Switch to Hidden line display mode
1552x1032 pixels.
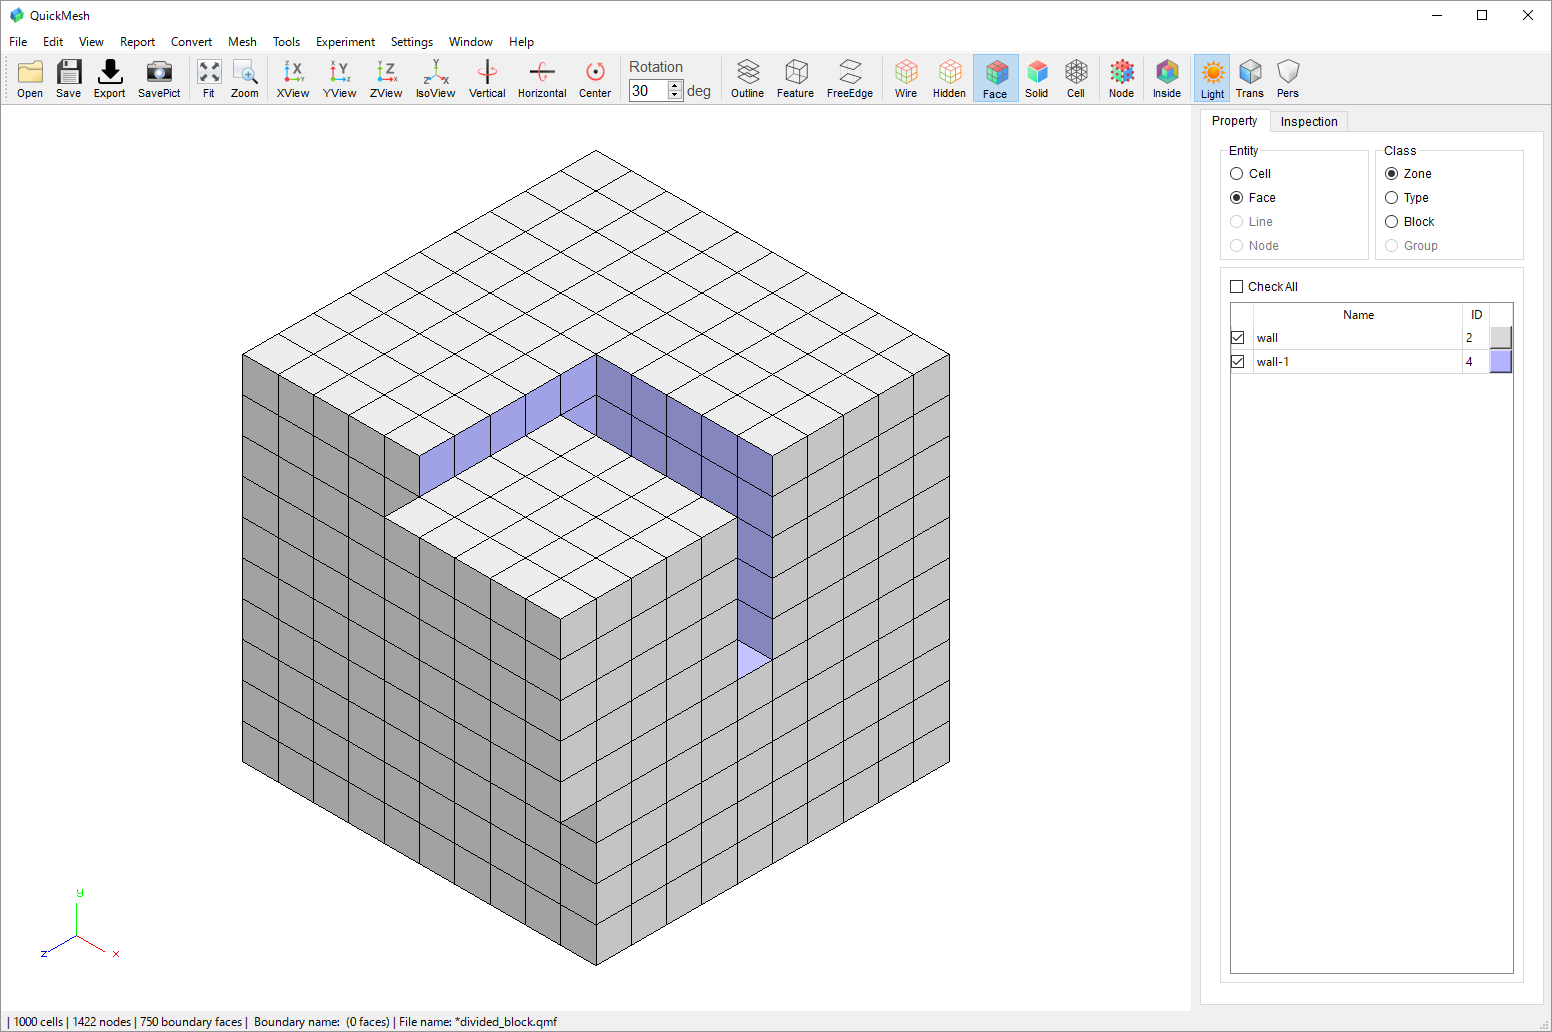950,78
